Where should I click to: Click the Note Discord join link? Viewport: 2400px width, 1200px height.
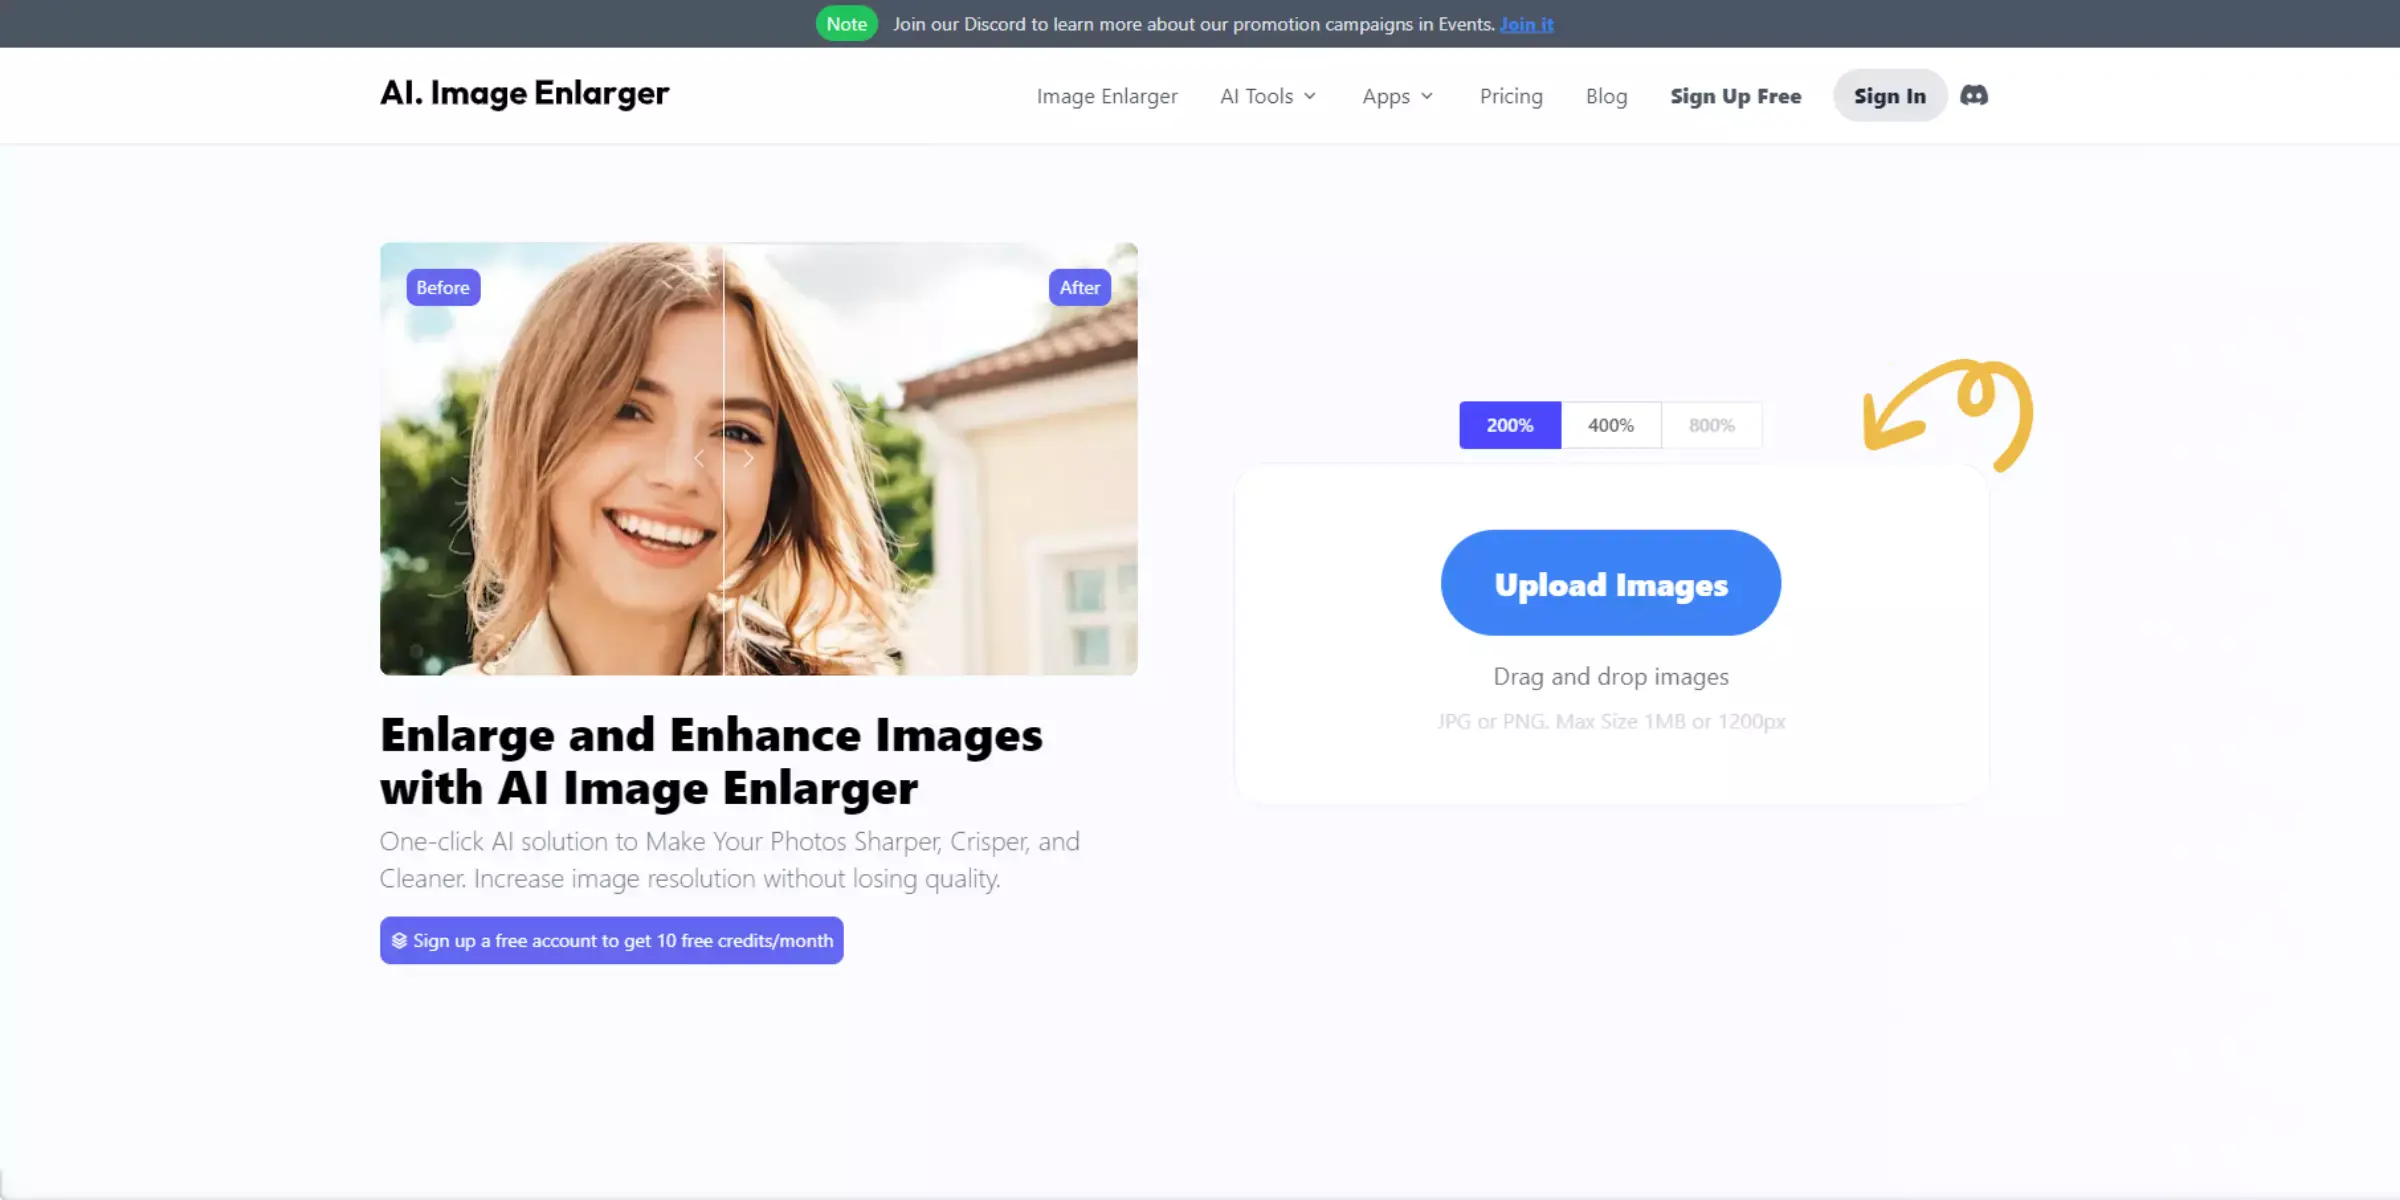pyautogui.click(x=1526, y=23)
